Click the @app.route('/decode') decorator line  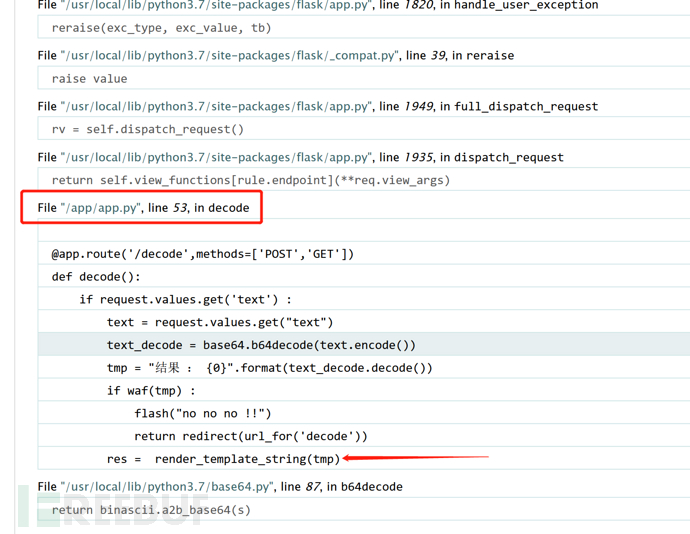pos(202,254)
